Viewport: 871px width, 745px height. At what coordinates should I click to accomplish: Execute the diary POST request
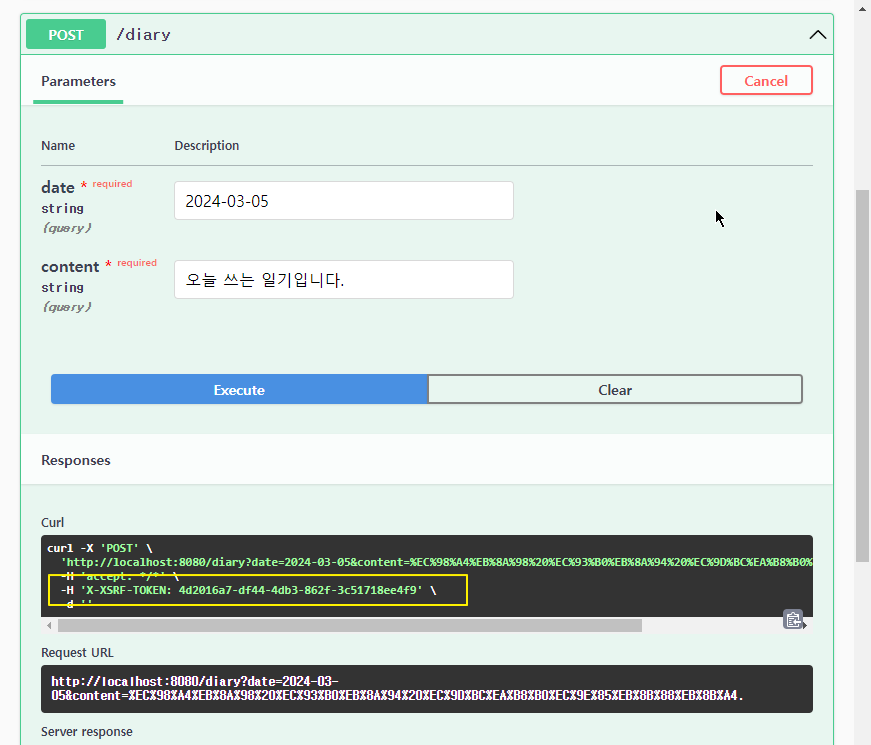pyautogui.click(x=239, y=389)
